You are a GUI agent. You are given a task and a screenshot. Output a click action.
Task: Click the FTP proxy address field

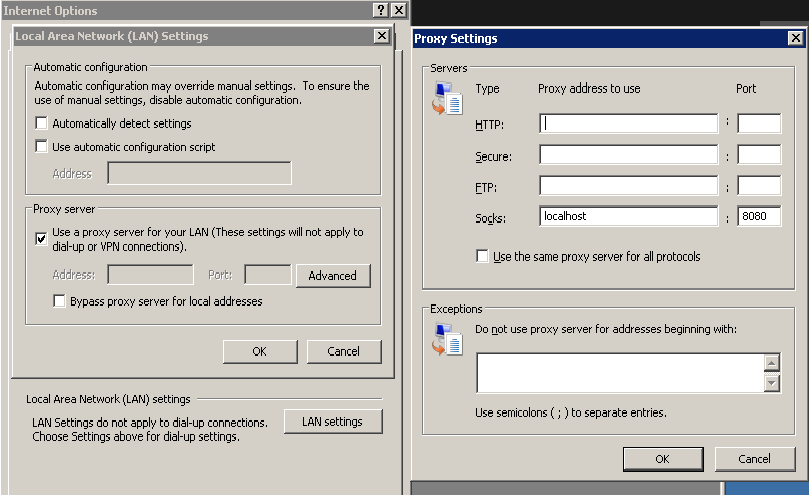628,185
